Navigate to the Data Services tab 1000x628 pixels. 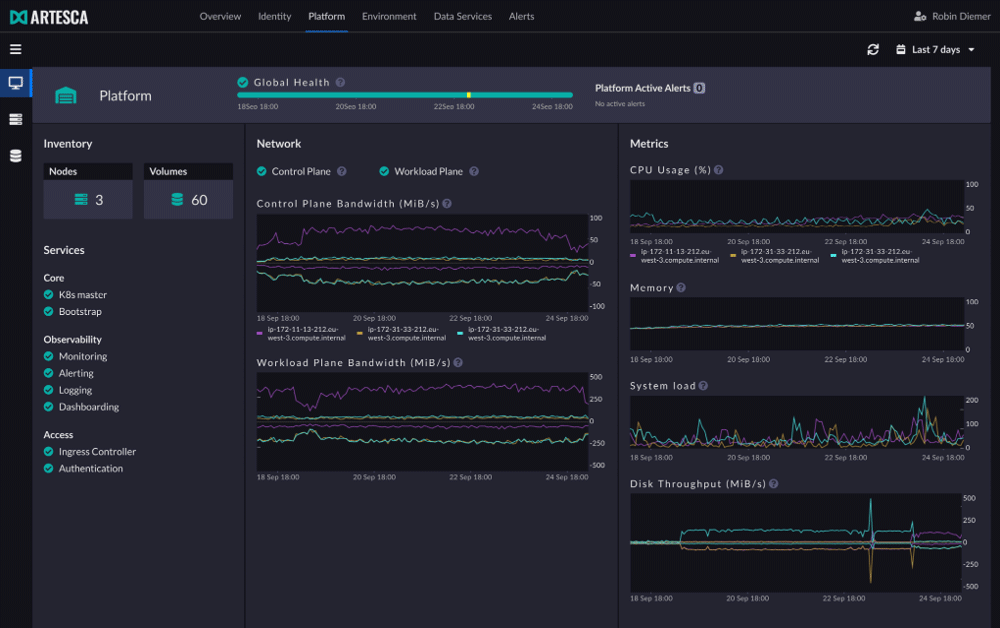462,17
